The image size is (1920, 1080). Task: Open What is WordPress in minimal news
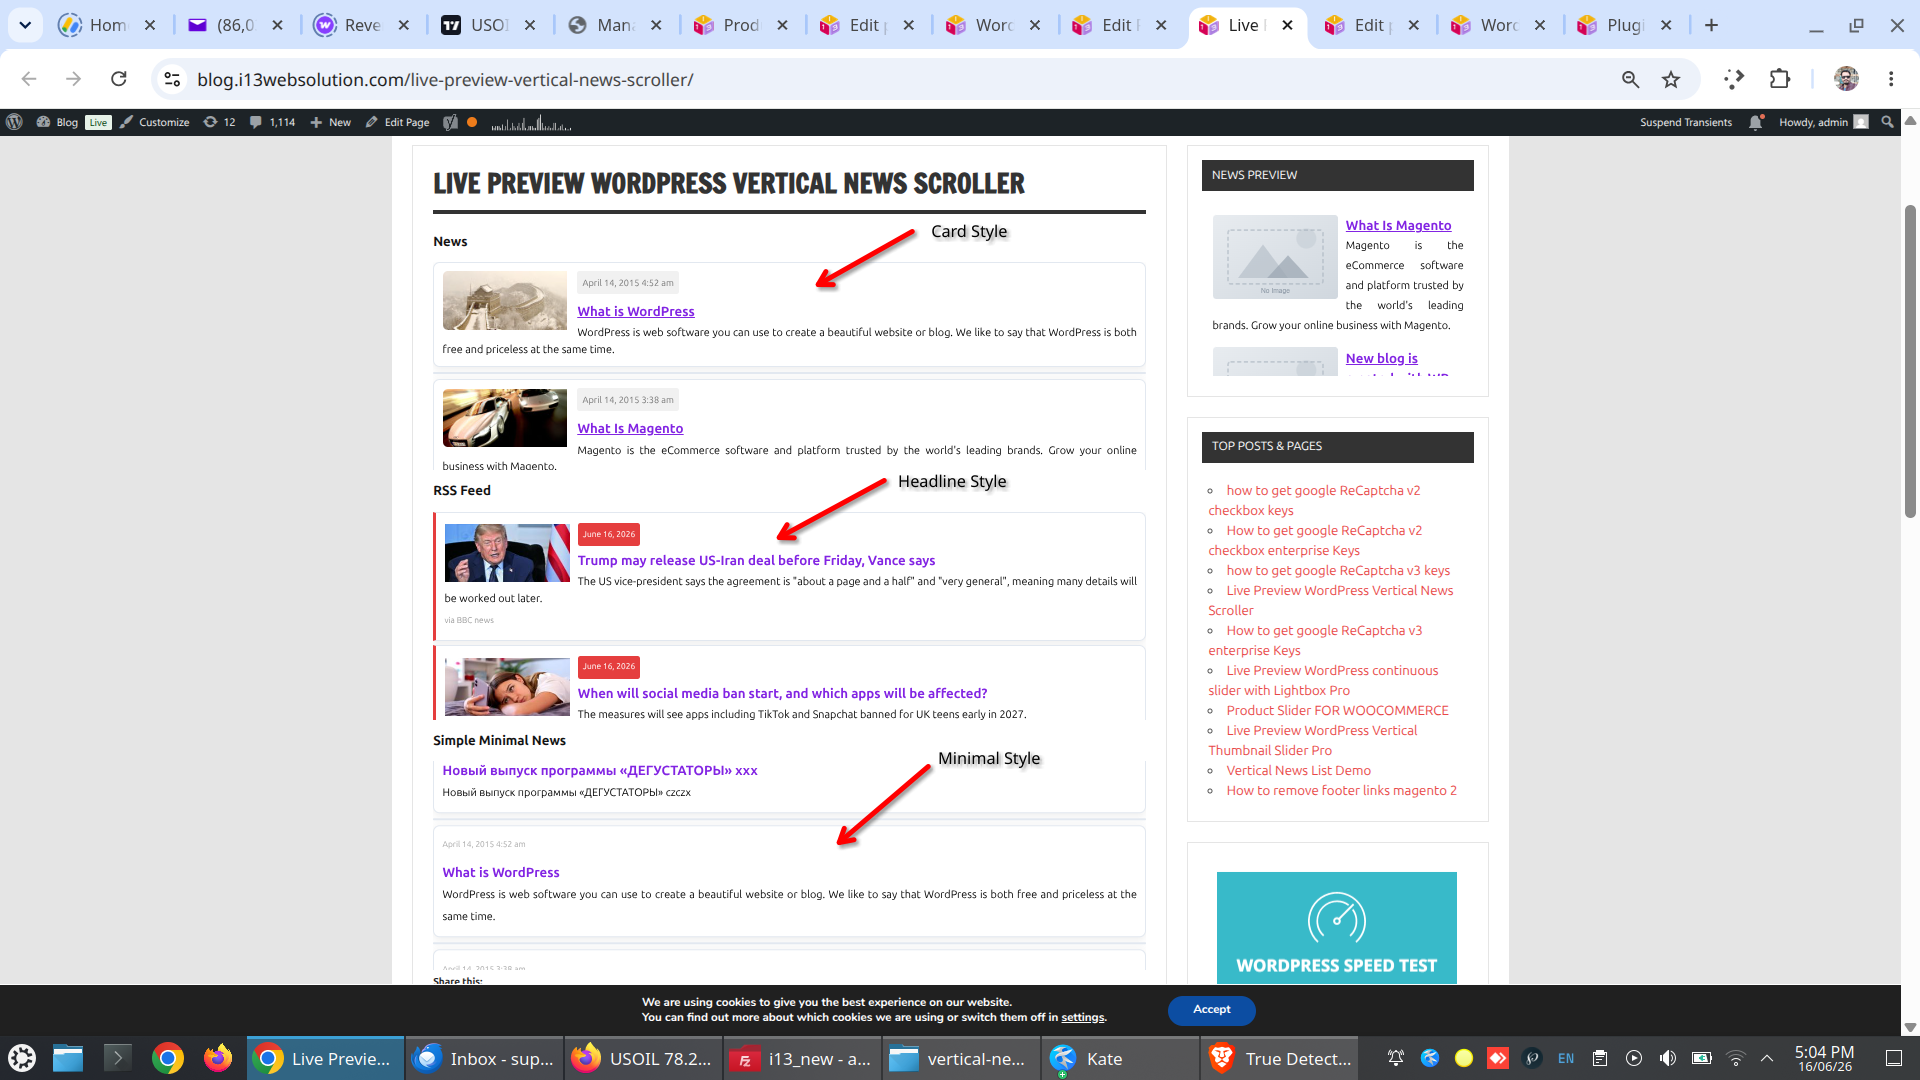[501, 872]
